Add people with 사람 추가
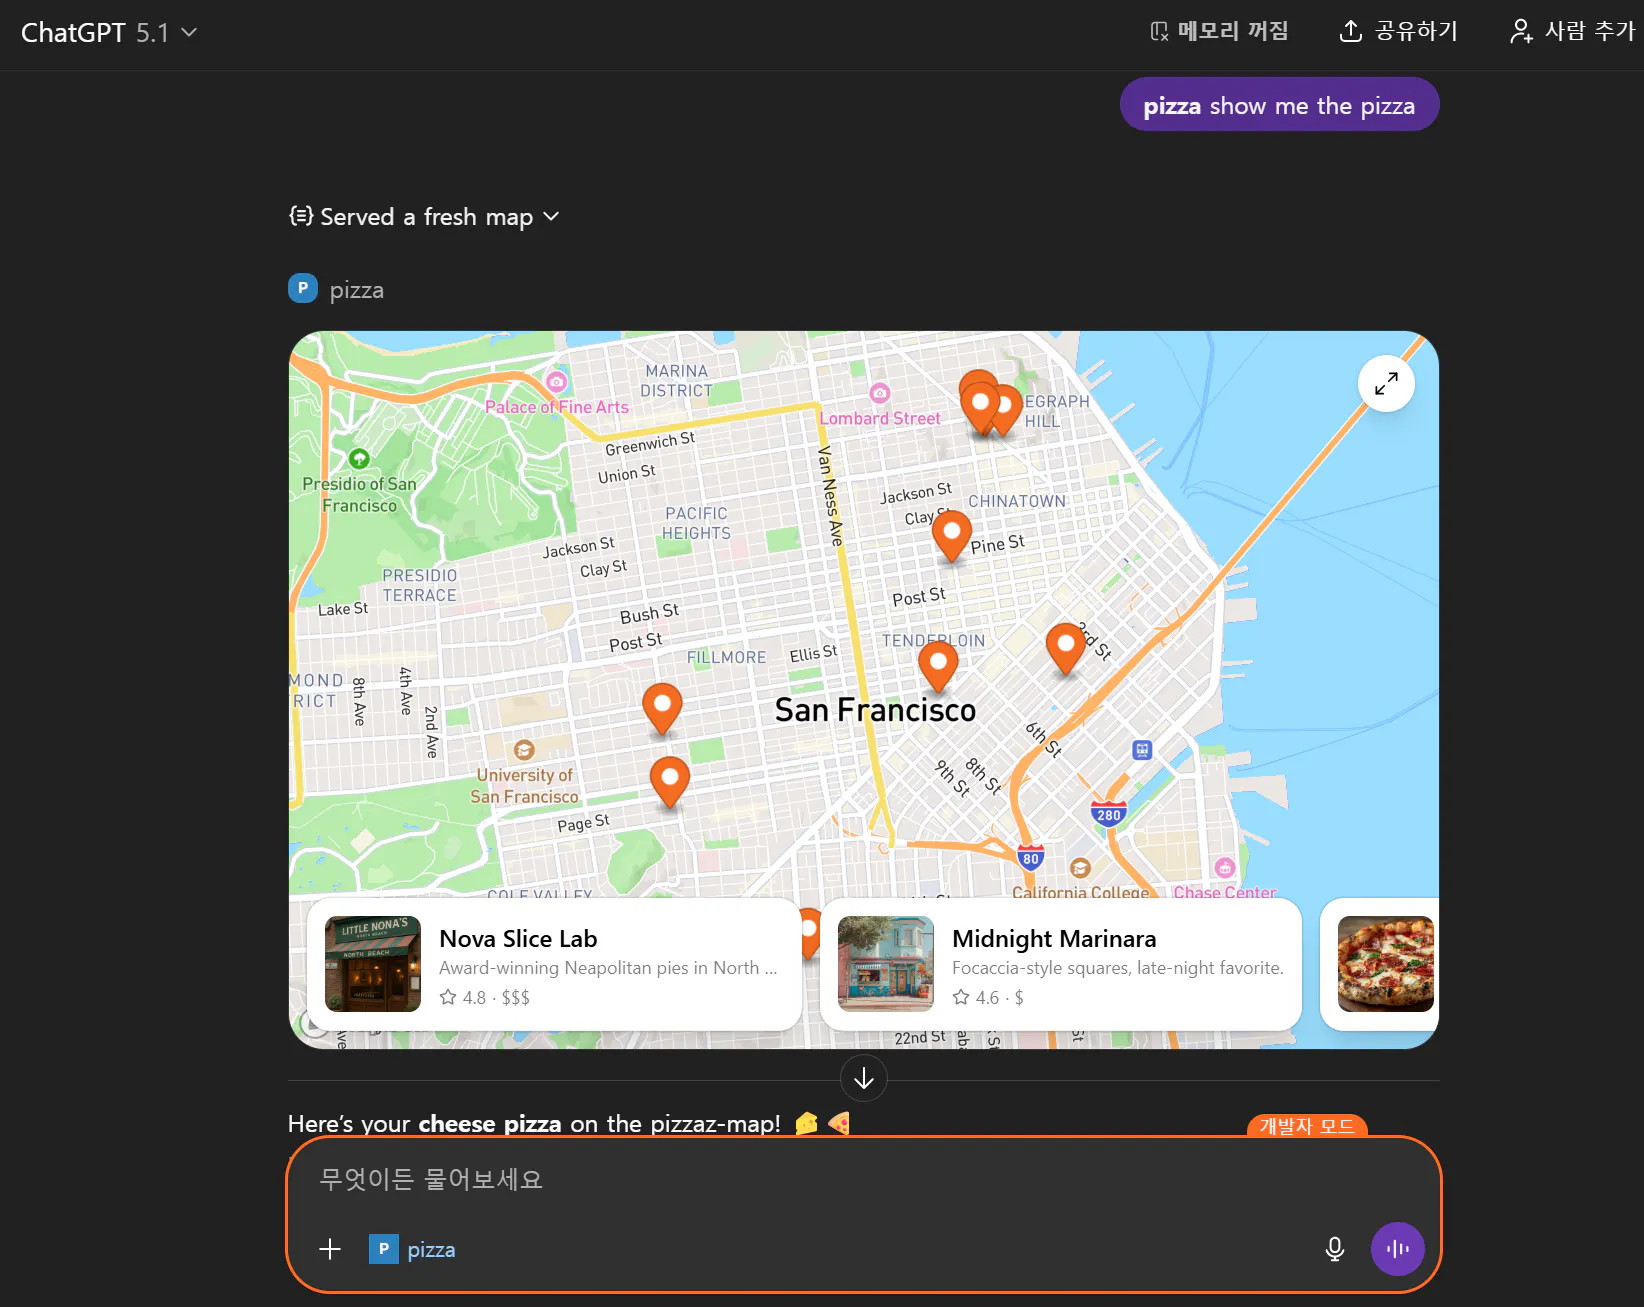The width and height of the screenshot is (1644, 1307). pos(1572,32)
